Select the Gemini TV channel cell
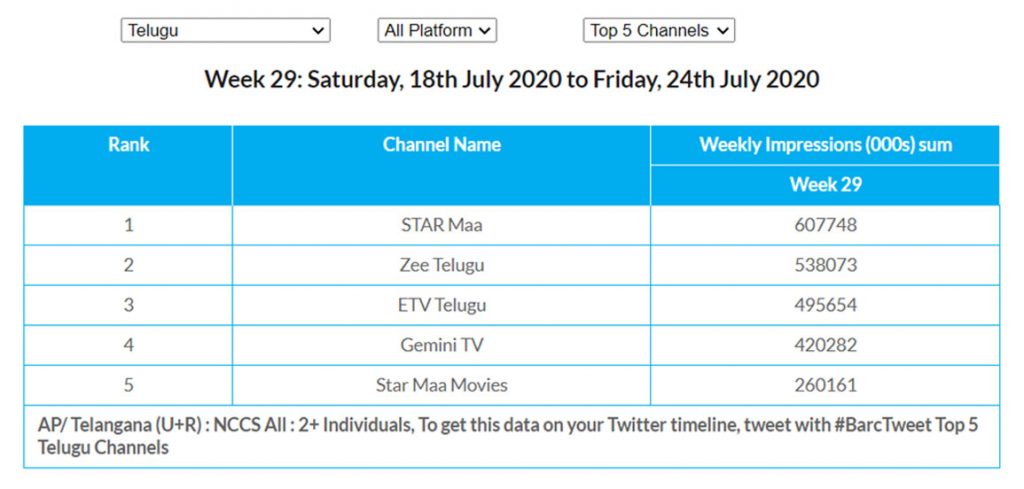Image resolution: width=1024 pixels, height=489 pixels. [x=441, y=345]
